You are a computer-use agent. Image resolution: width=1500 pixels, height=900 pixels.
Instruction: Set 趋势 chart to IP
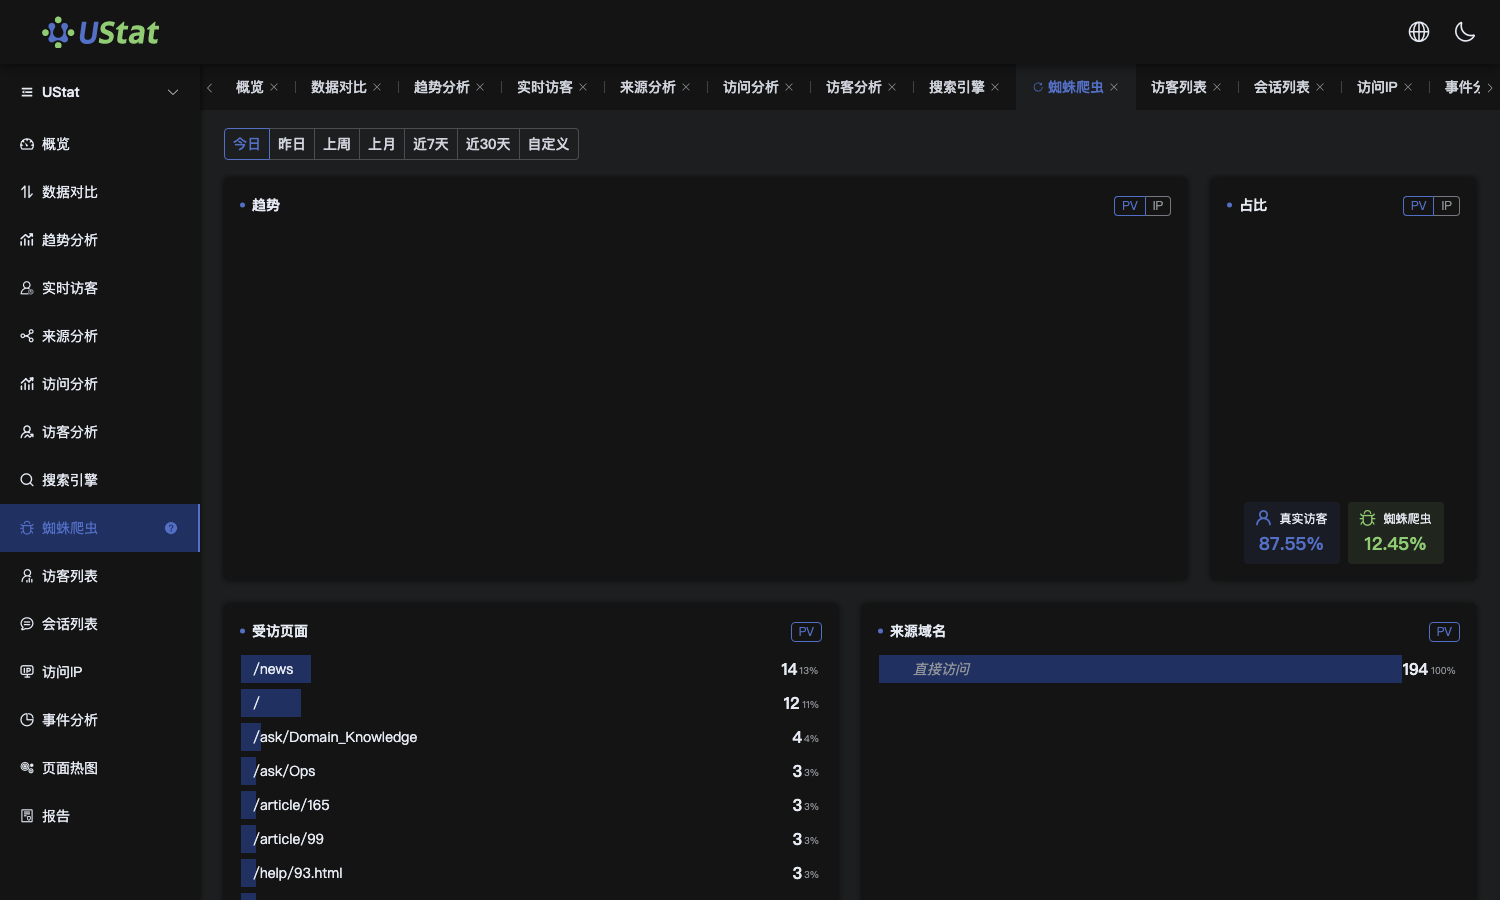click(1158, 206)
